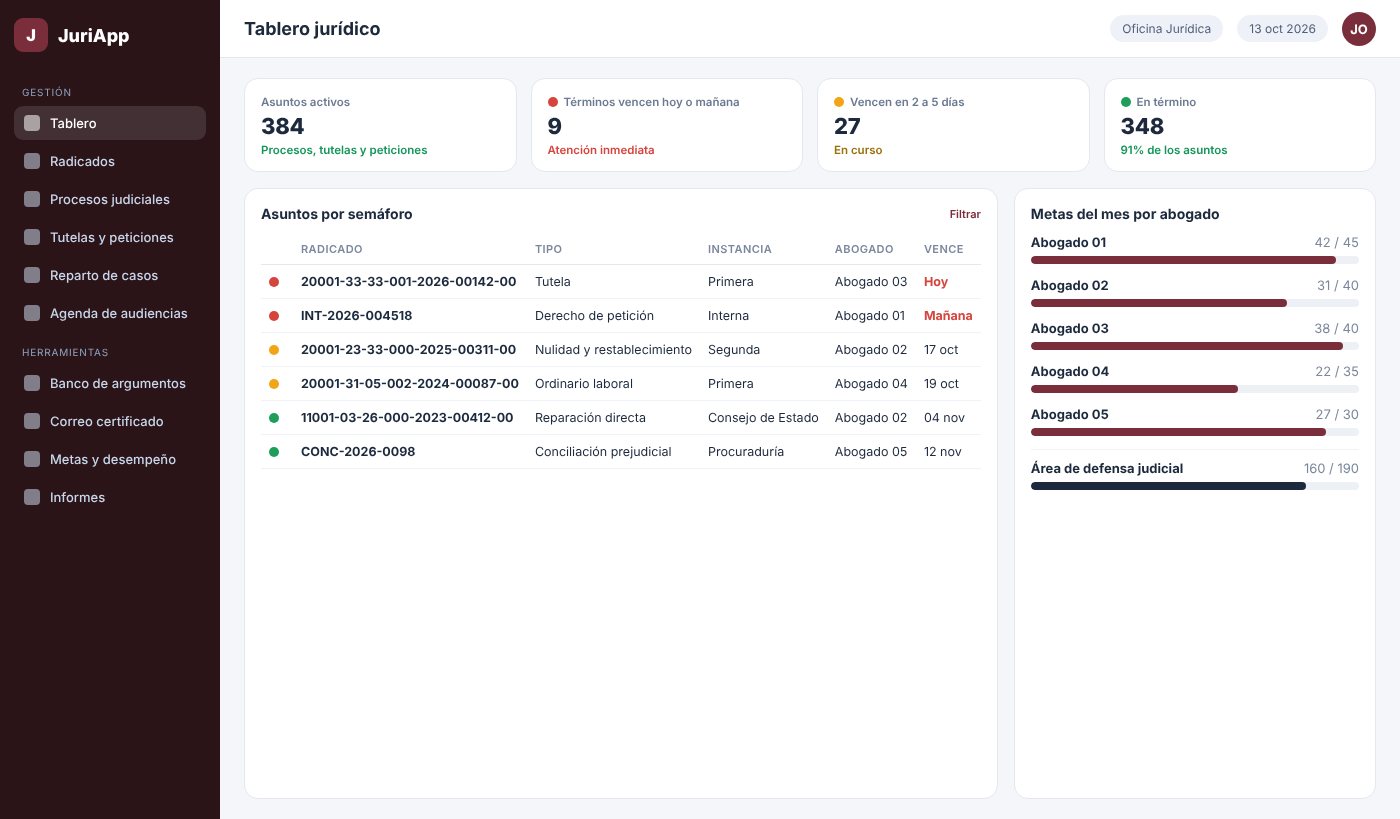
Task: Click the En término card
Action: pyautogui.click(x=1240, y=125)
